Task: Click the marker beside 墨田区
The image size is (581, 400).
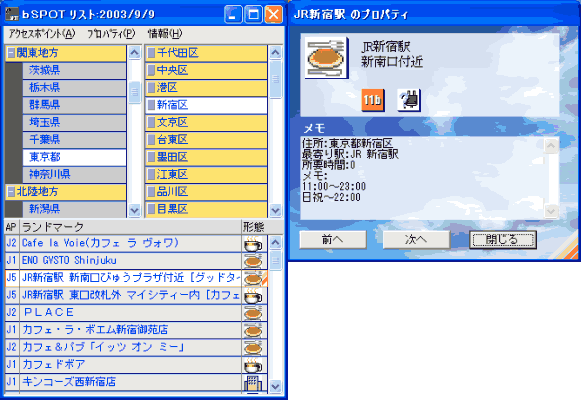Action: [151, 157]
